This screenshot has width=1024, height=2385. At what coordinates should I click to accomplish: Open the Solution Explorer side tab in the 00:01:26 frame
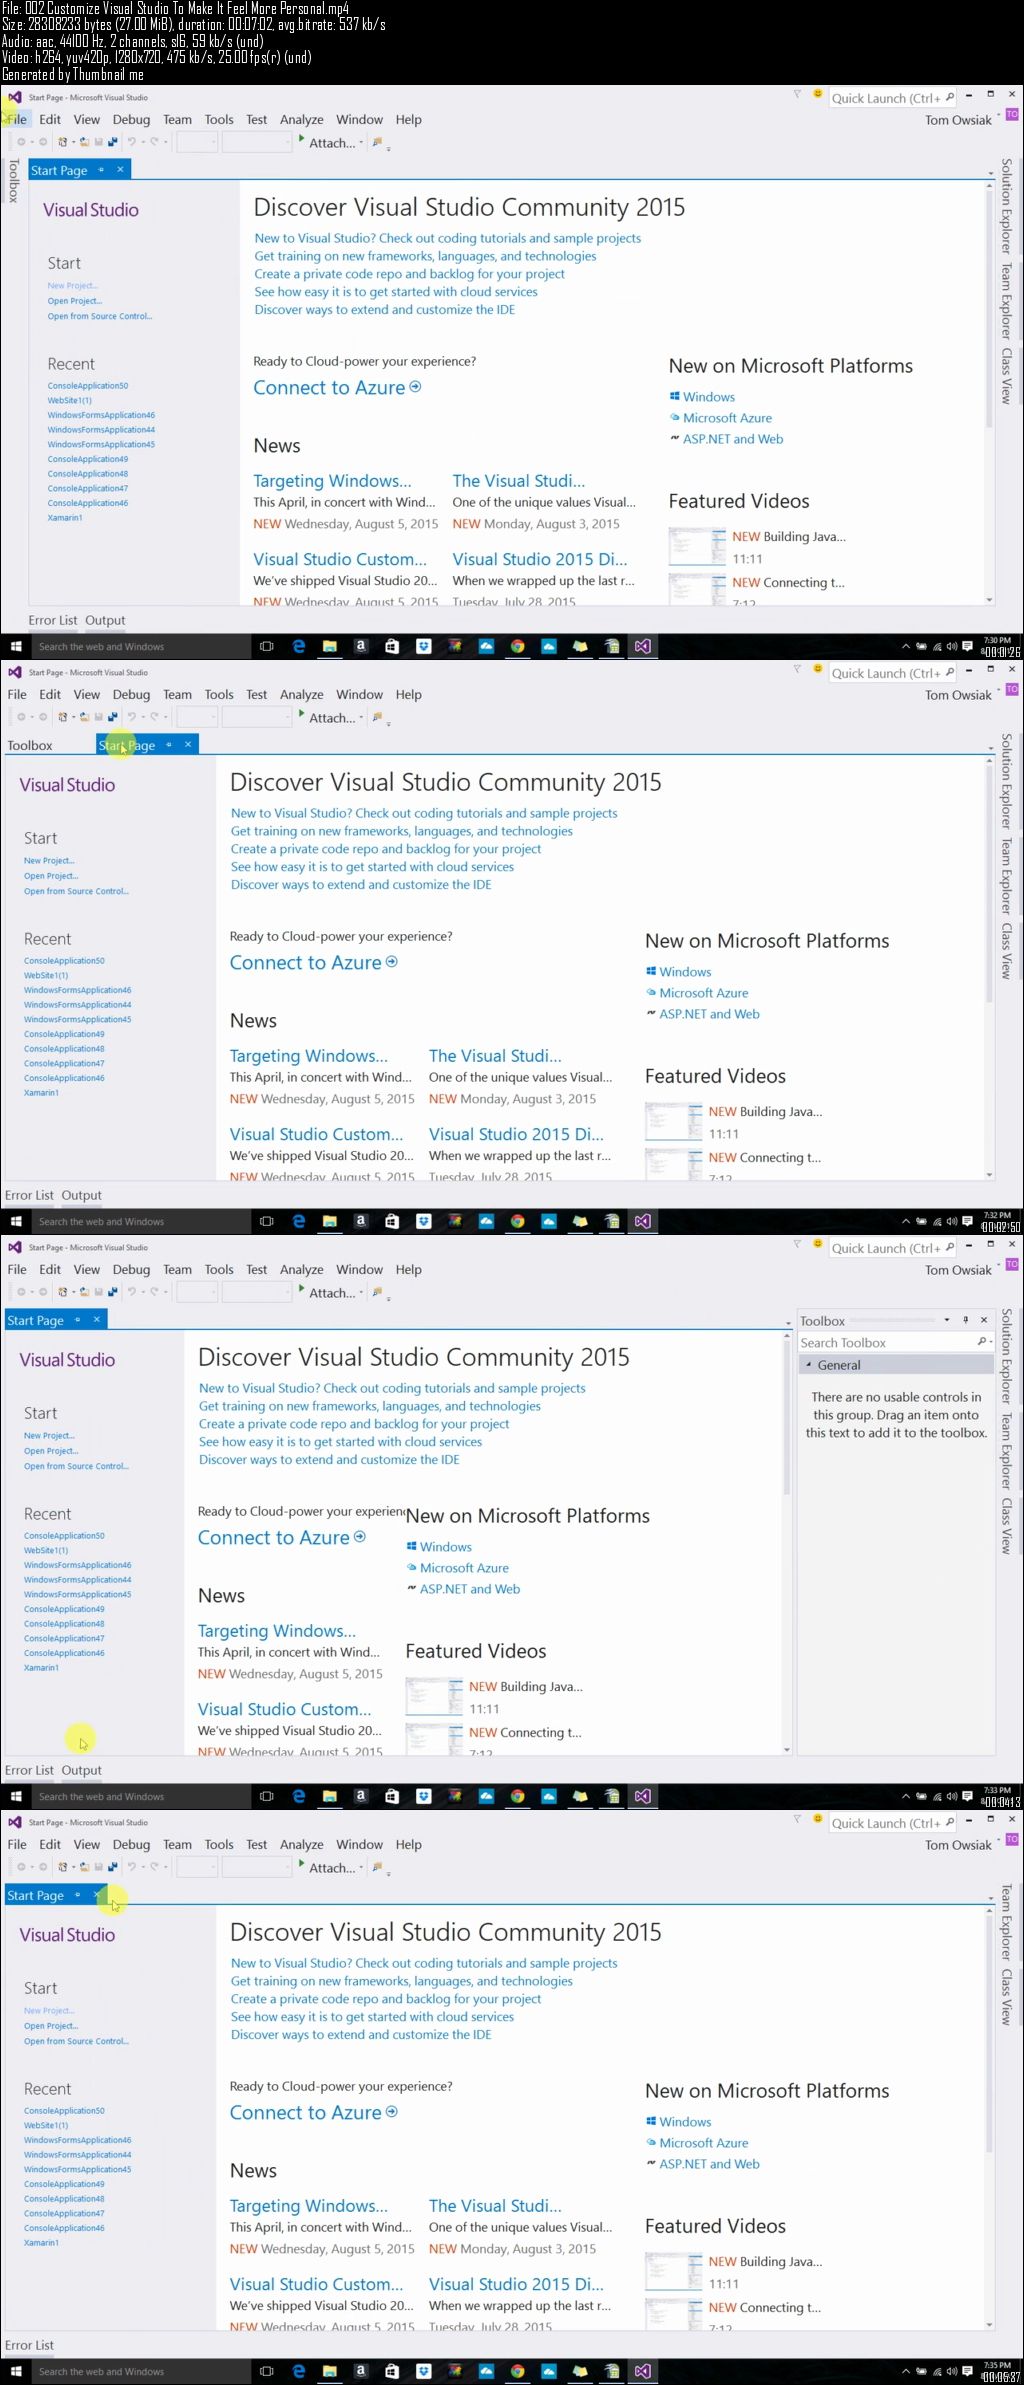click(1006, 205)
